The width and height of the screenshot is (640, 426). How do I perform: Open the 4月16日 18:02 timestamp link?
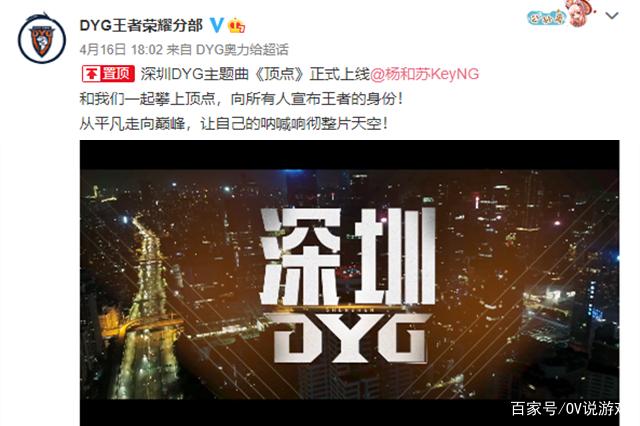[121, 50]
